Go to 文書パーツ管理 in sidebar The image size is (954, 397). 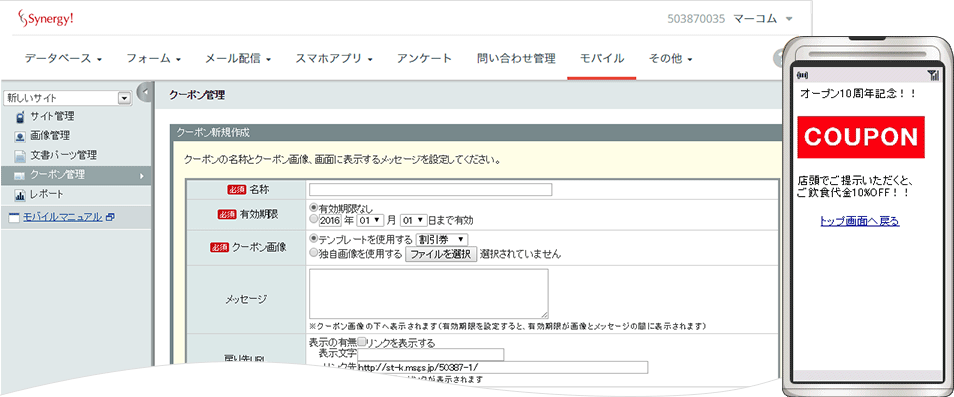tap(63, 156)
